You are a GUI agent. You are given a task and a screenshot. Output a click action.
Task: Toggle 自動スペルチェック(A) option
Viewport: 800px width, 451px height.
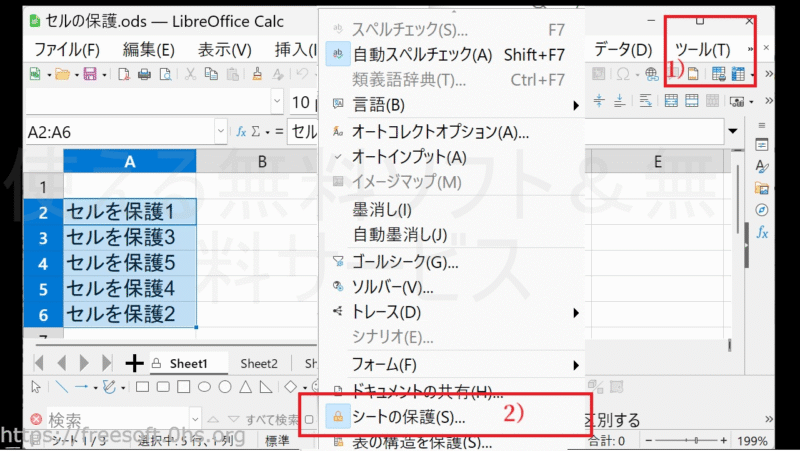pos(421,54)
